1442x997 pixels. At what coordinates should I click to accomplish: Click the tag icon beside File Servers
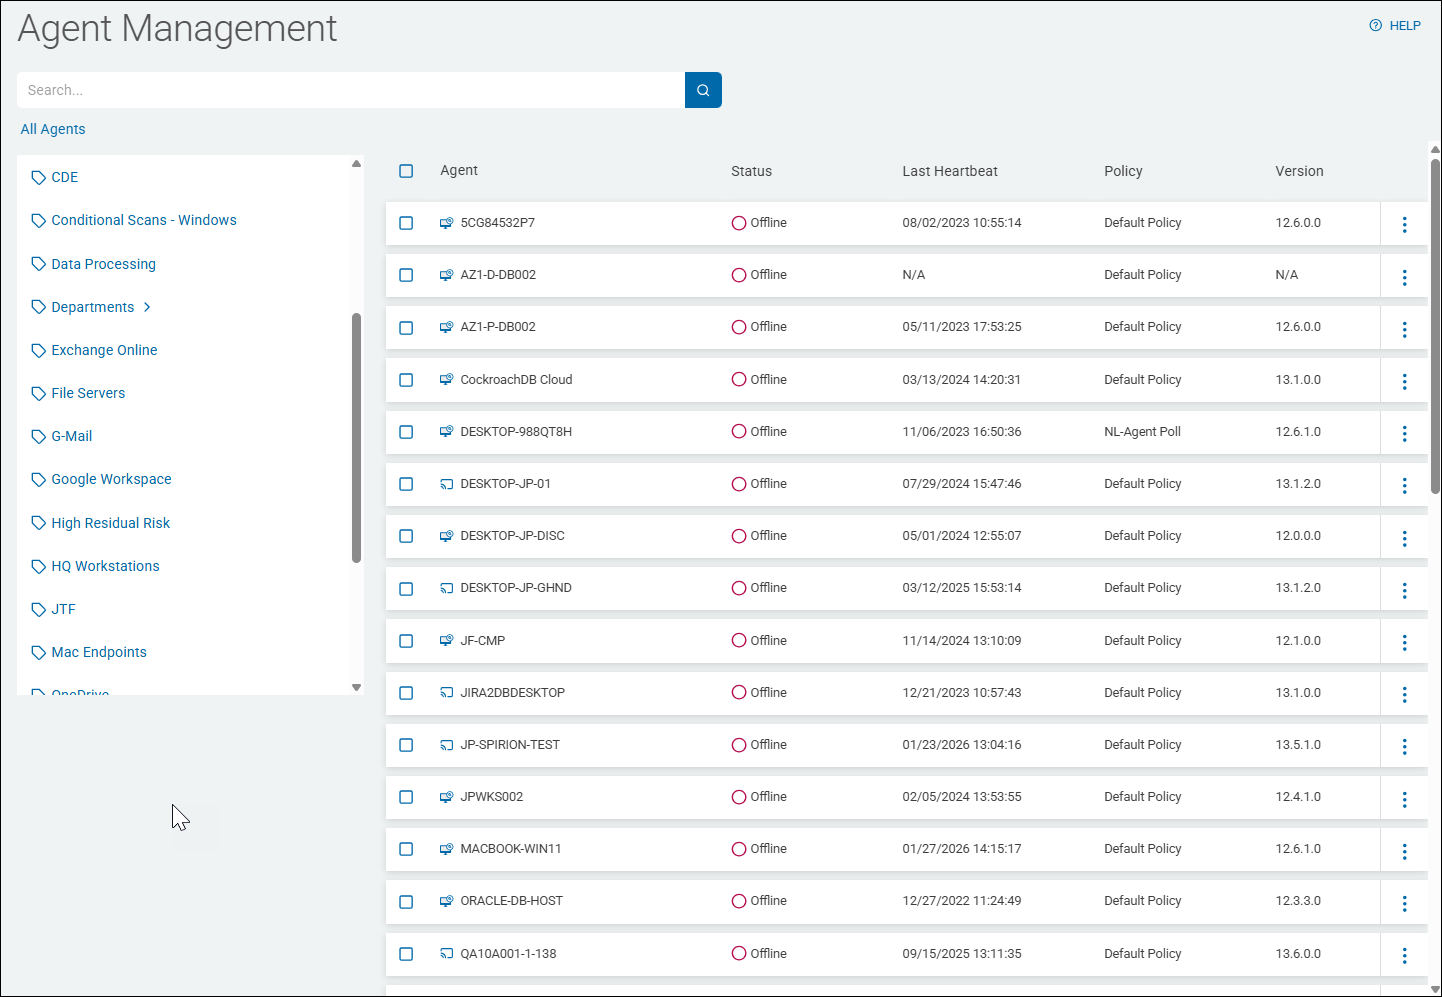click(x=39, y=394)
